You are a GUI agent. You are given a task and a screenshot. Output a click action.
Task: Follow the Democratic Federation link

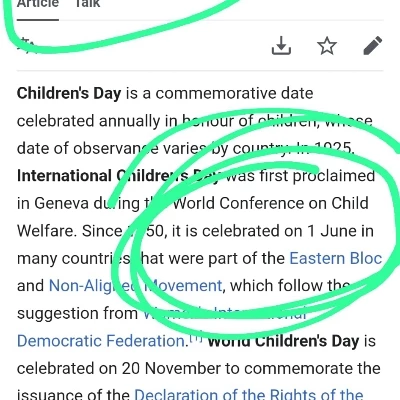point(101,341)
